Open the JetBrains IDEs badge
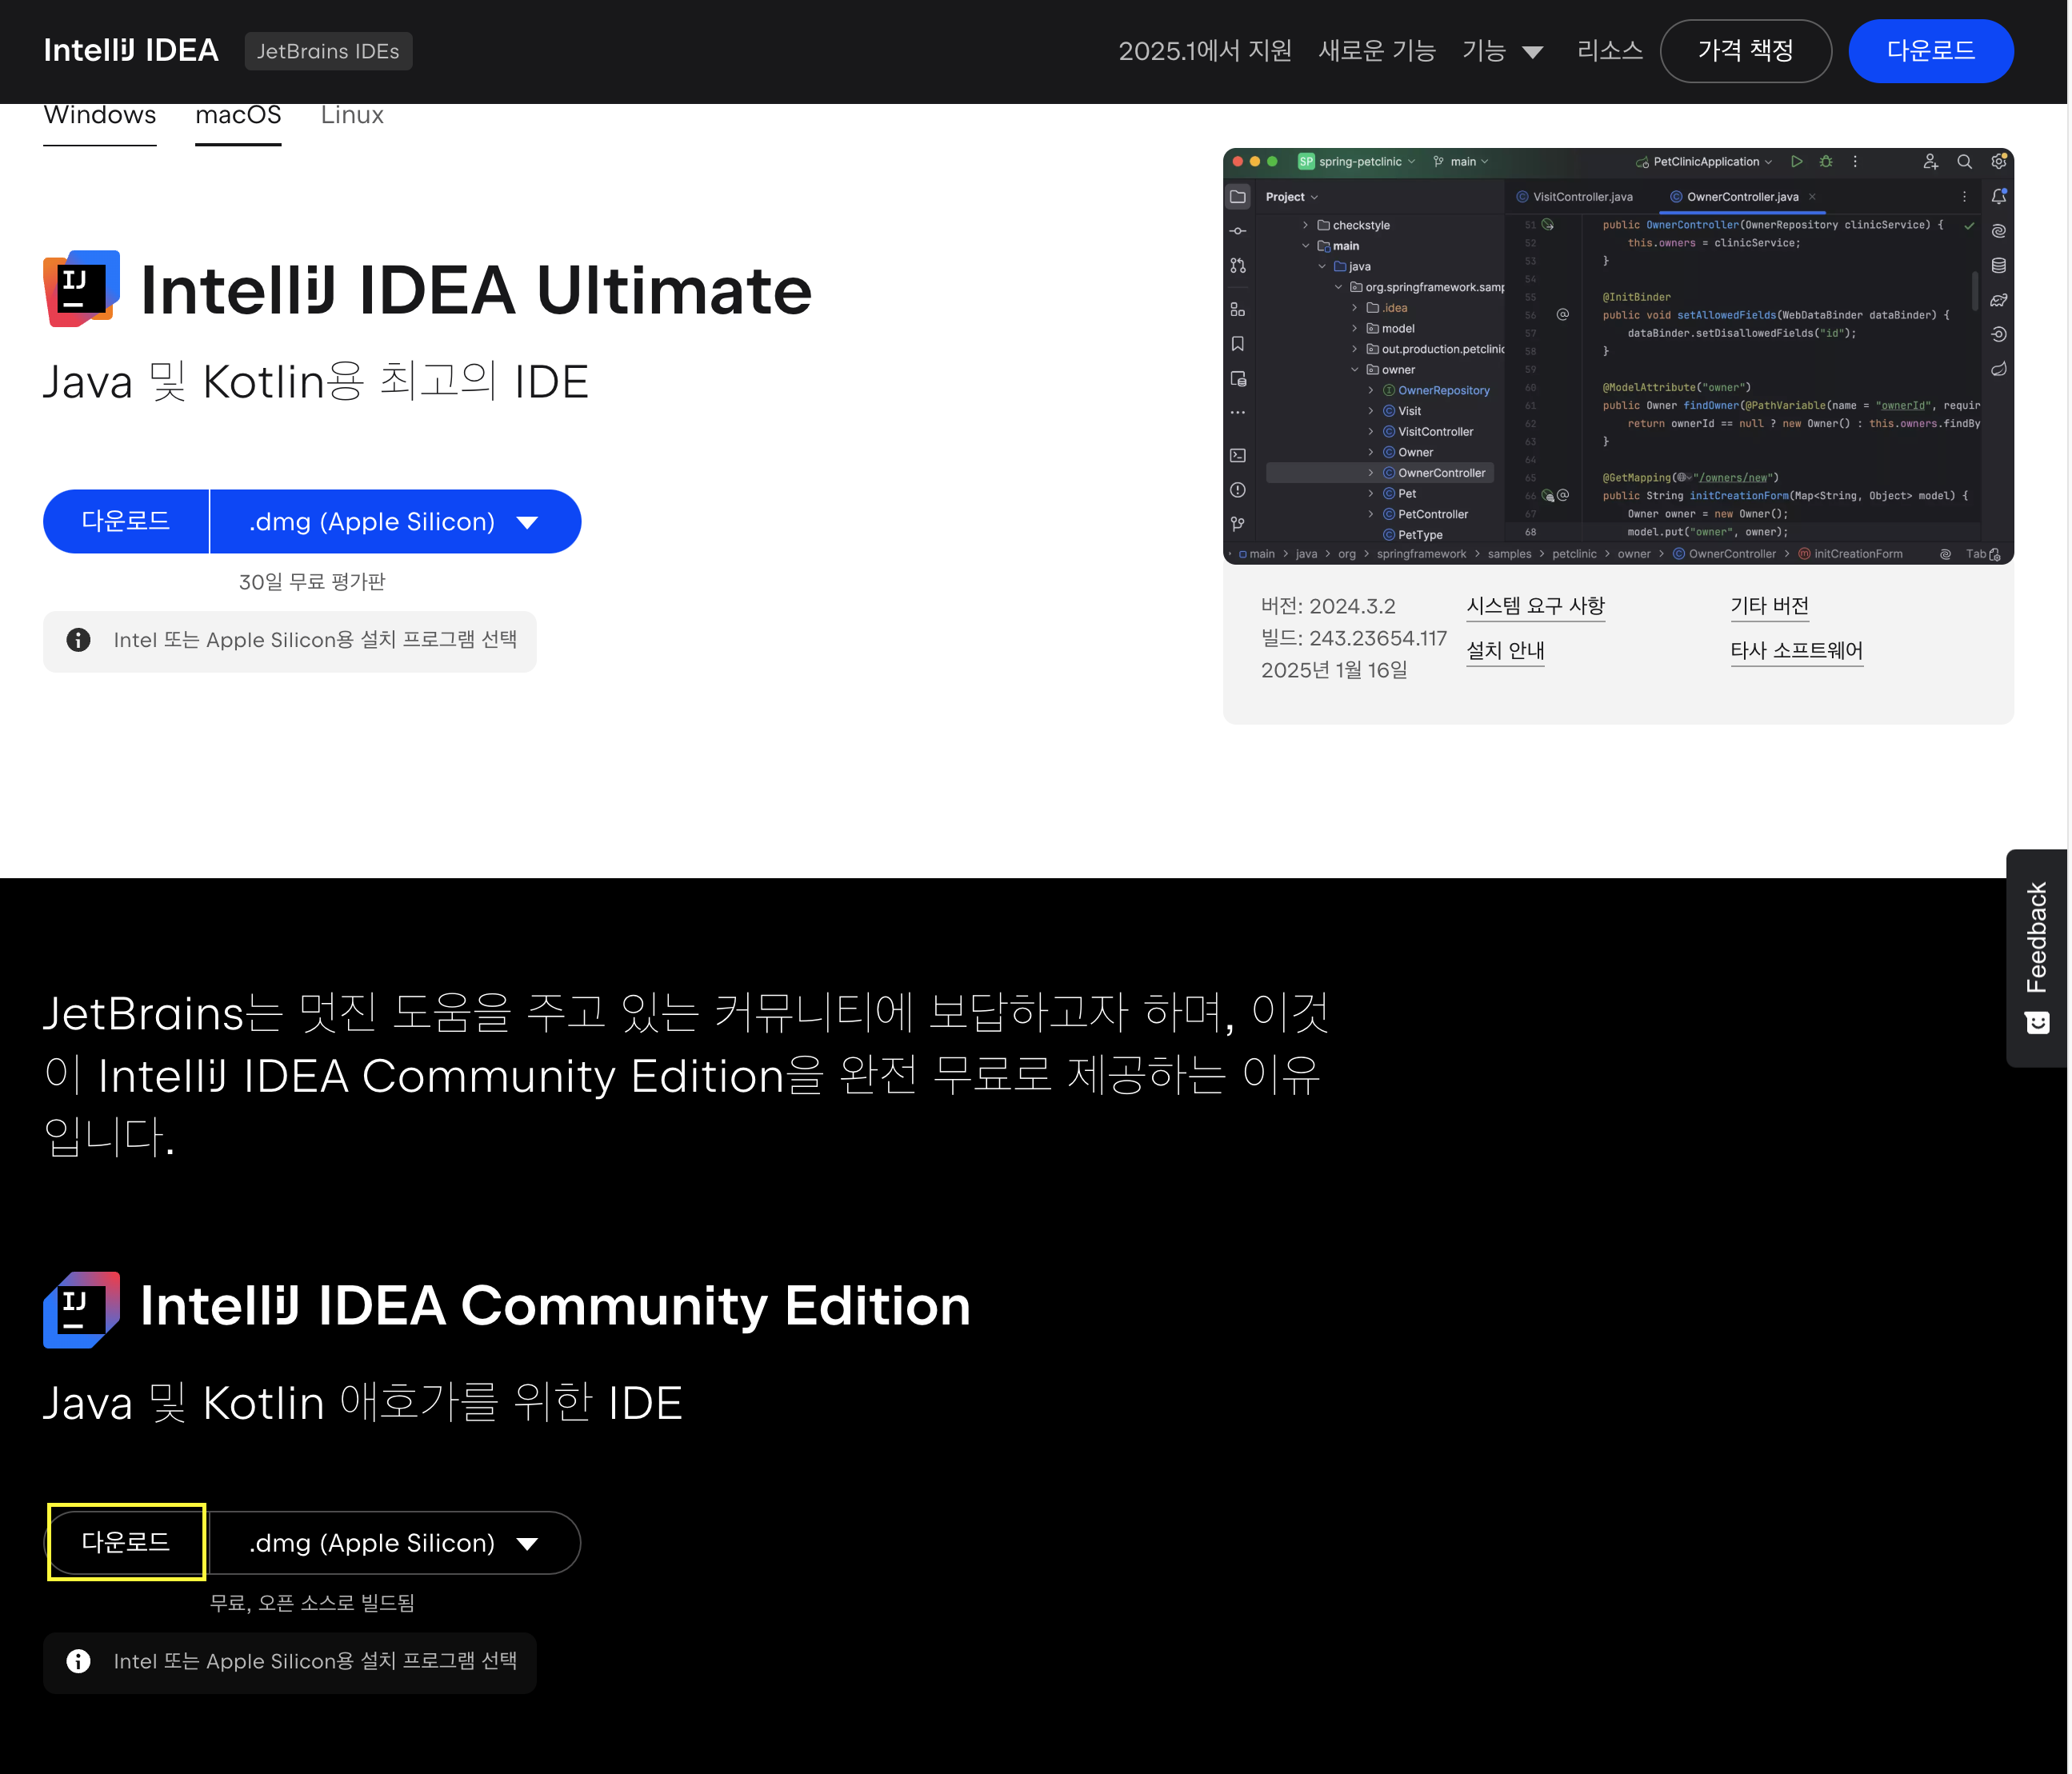Viewport: 2072px width, 1774px height. coord(328,51)
